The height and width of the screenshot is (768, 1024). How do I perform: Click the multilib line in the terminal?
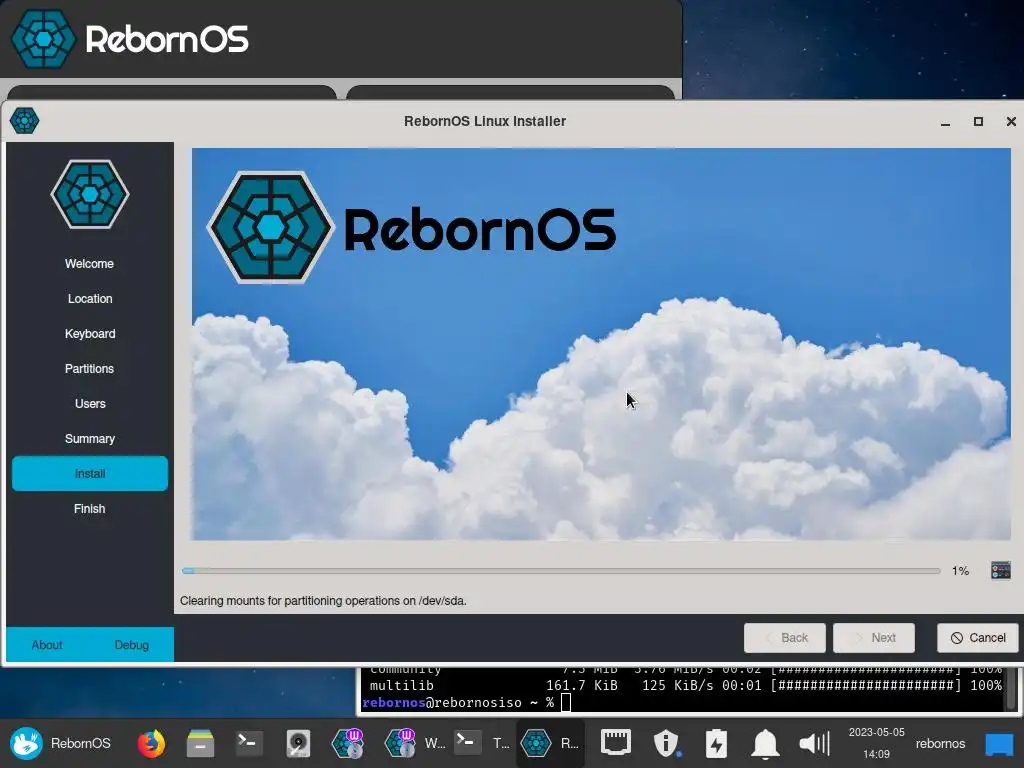coord(685,685)
